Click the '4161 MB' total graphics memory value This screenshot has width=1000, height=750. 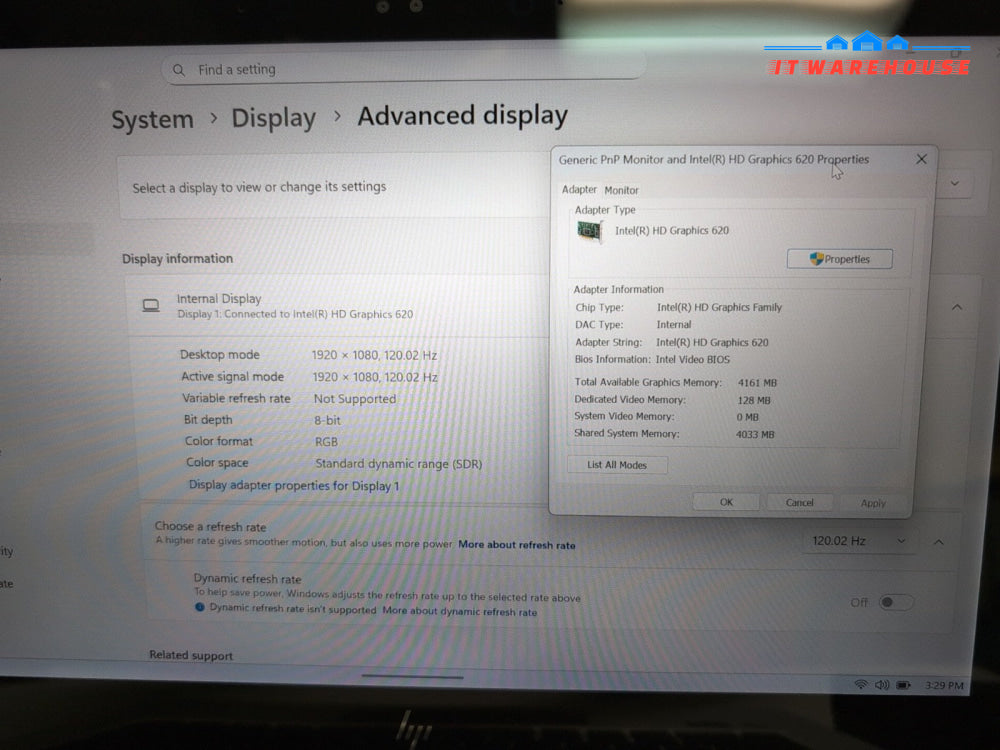click(757, 383)
